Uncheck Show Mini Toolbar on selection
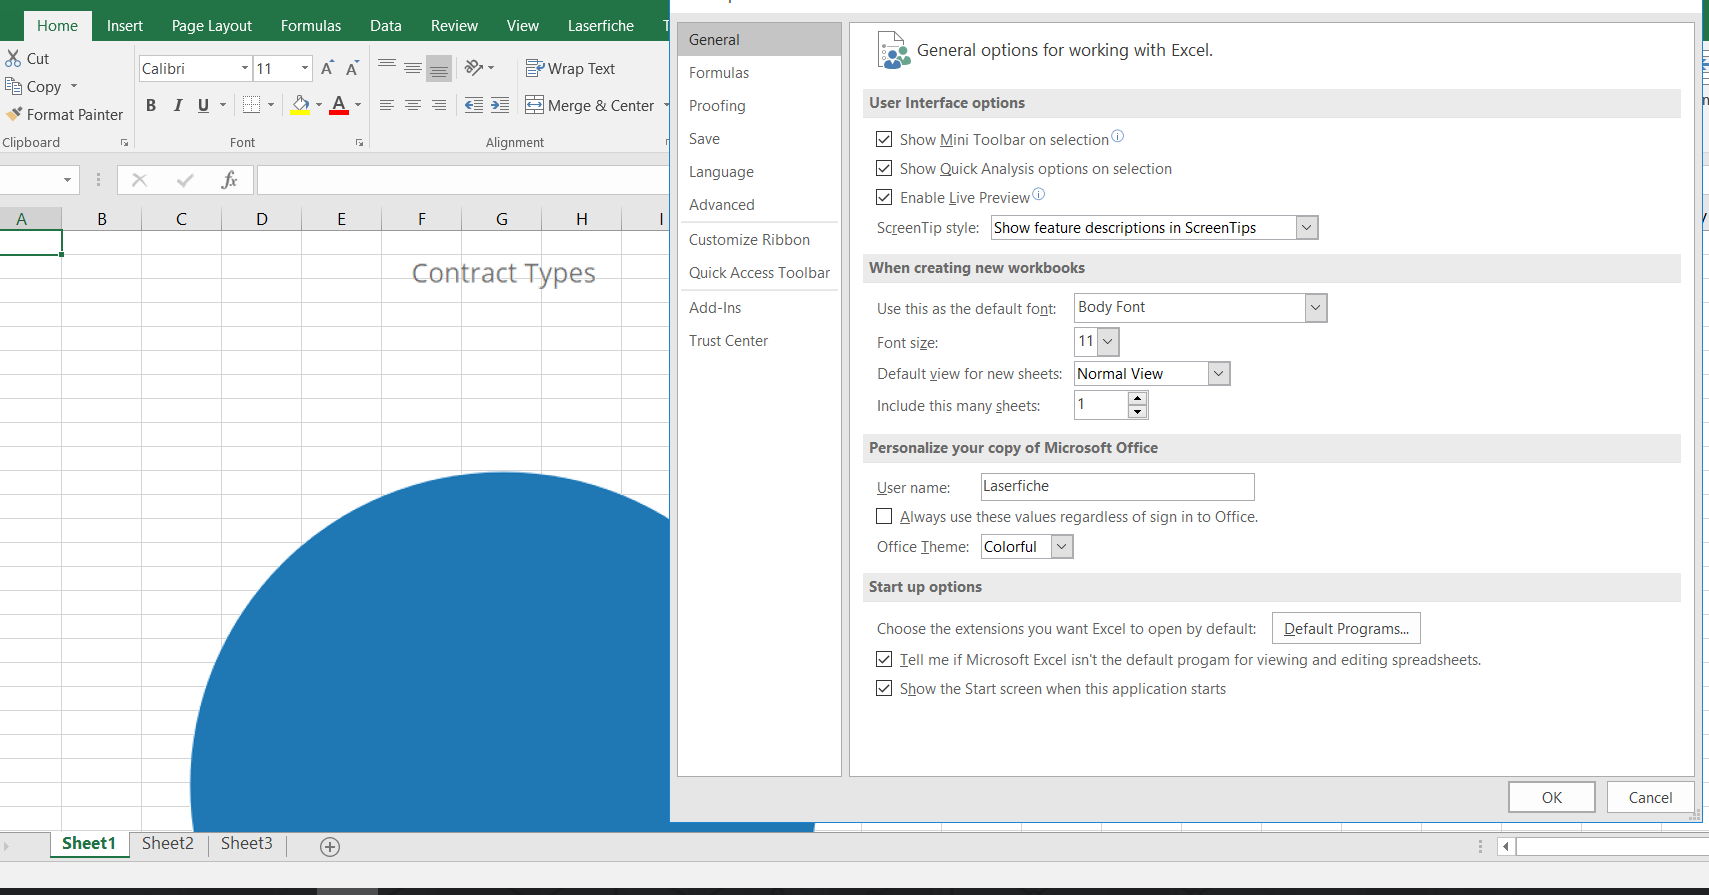 point(884,139)
